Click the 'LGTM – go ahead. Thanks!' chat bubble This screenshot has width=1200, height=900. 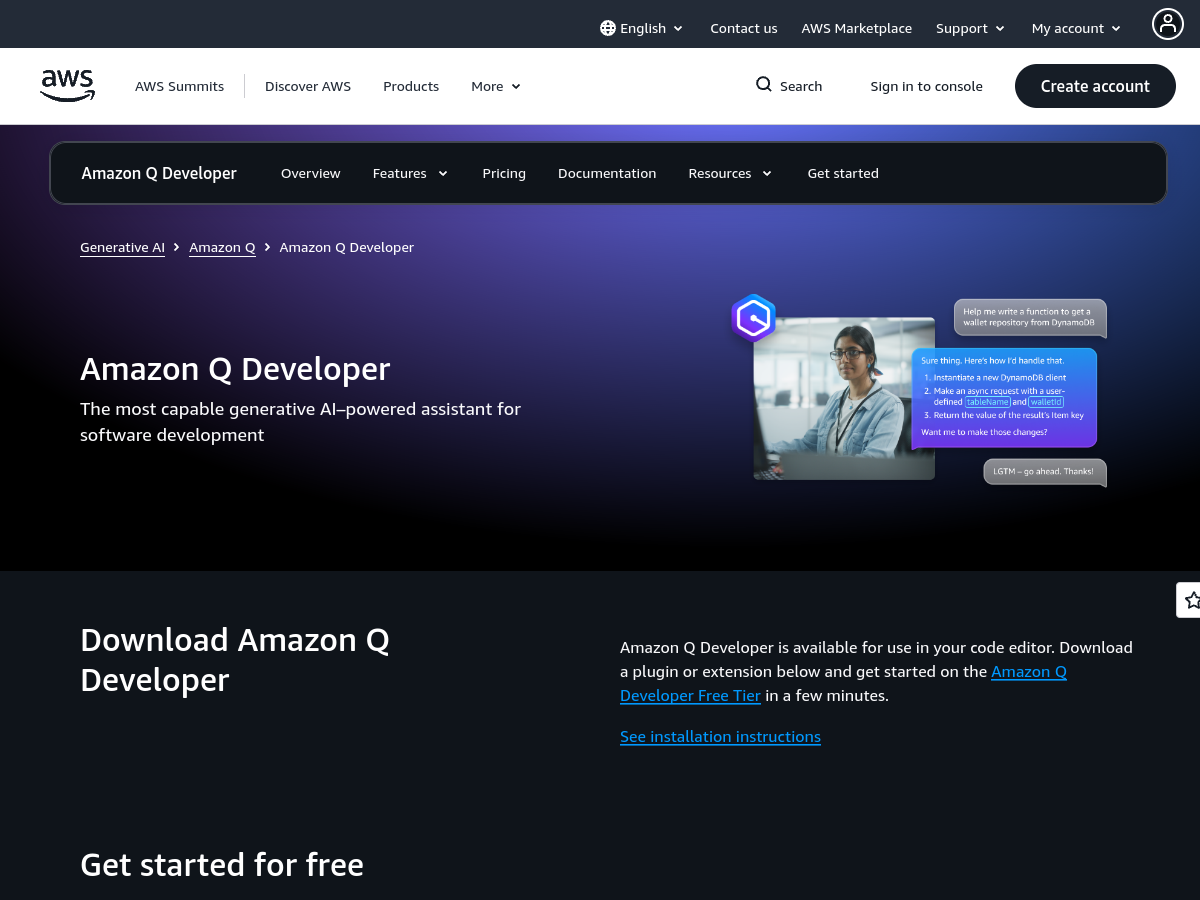click(1045, 472)
